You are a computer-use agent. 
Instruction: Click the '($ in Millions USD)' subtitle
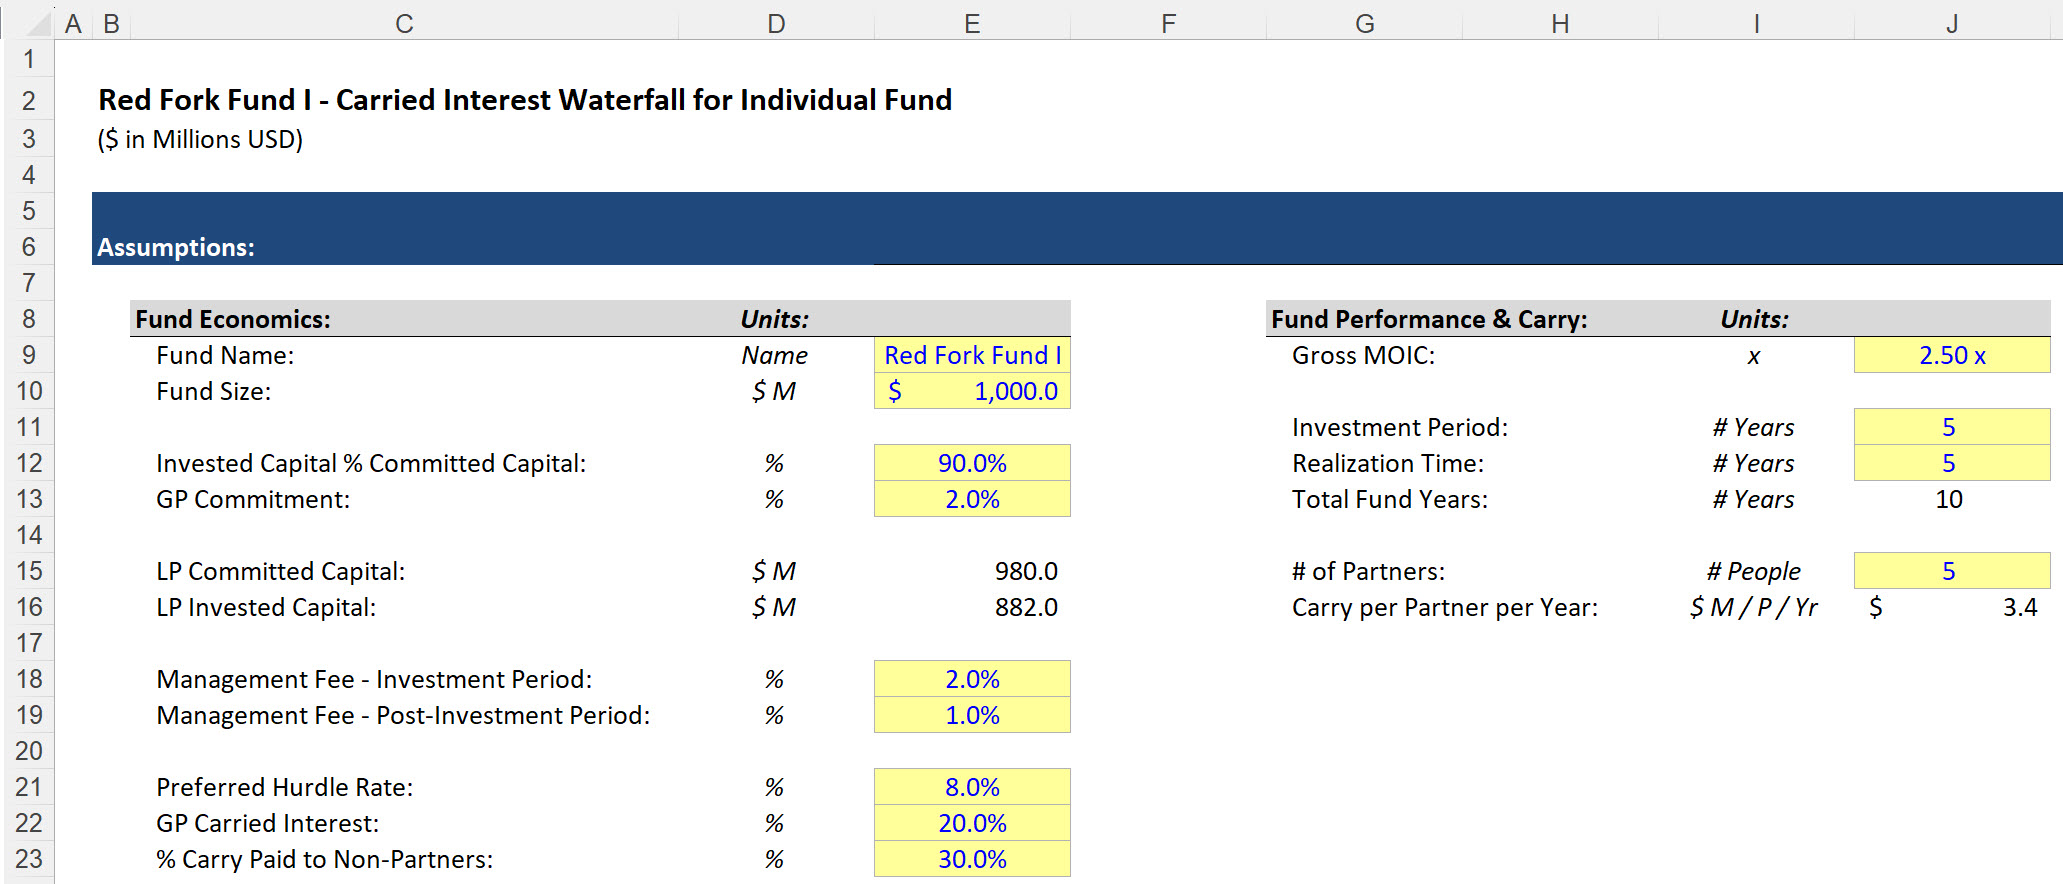pyautogui.click(x=200, y=139)
